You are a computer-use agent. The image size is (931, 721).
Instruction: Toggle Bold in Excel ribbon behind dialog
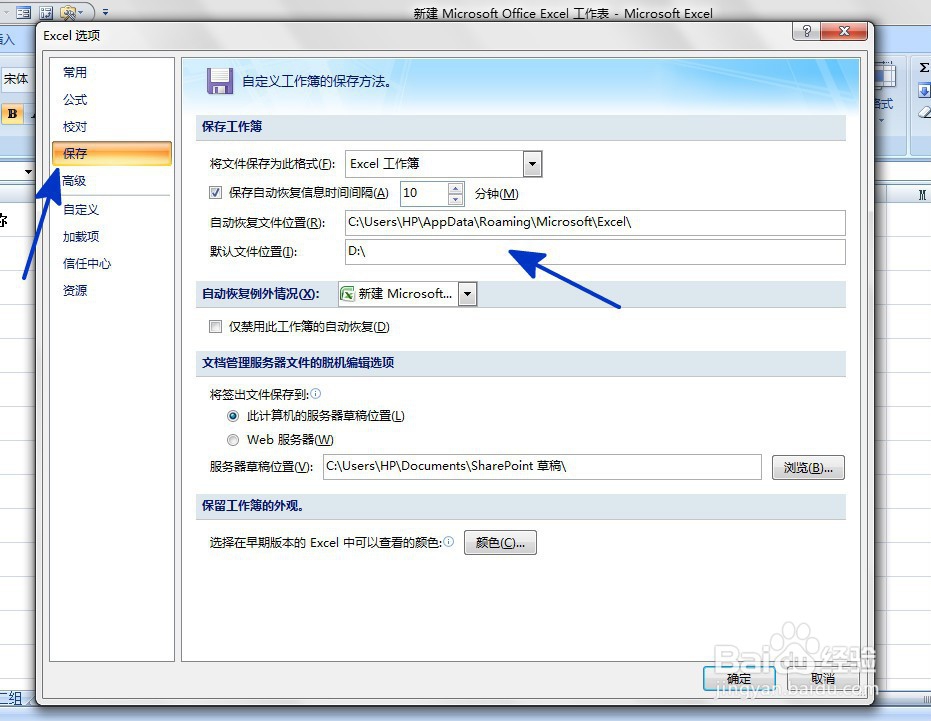click(x=12, y=113)
